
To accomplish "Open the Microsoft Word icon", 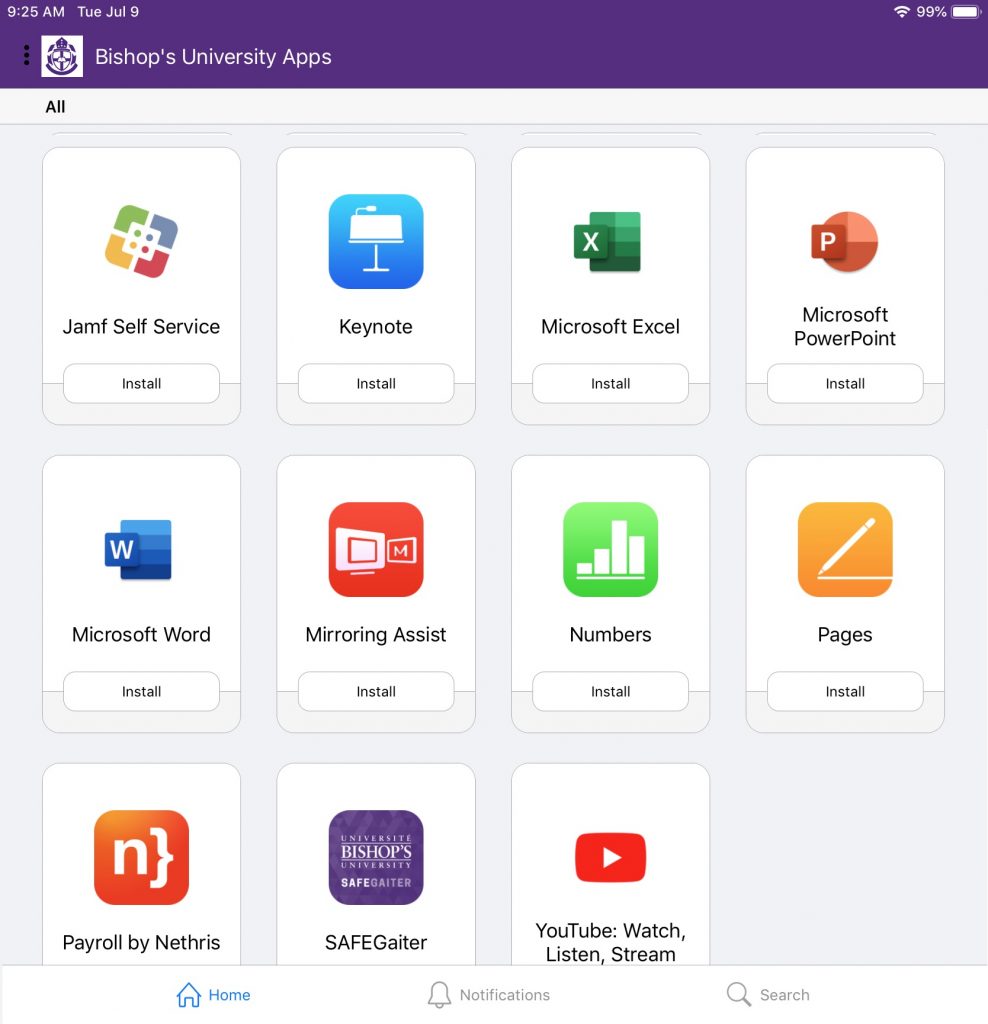I will [141, 549].
